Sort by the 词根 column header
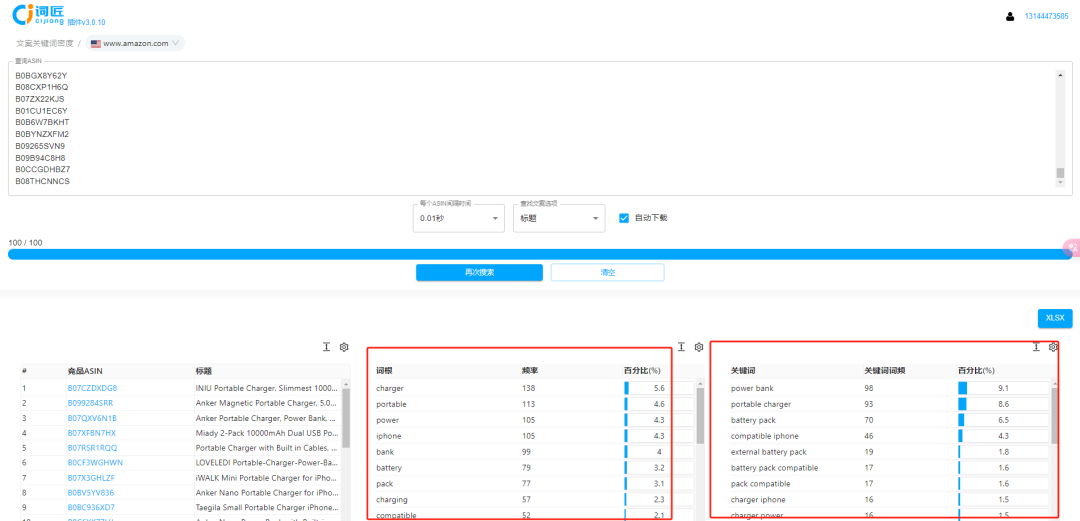1080x521 pixels. 384,371
